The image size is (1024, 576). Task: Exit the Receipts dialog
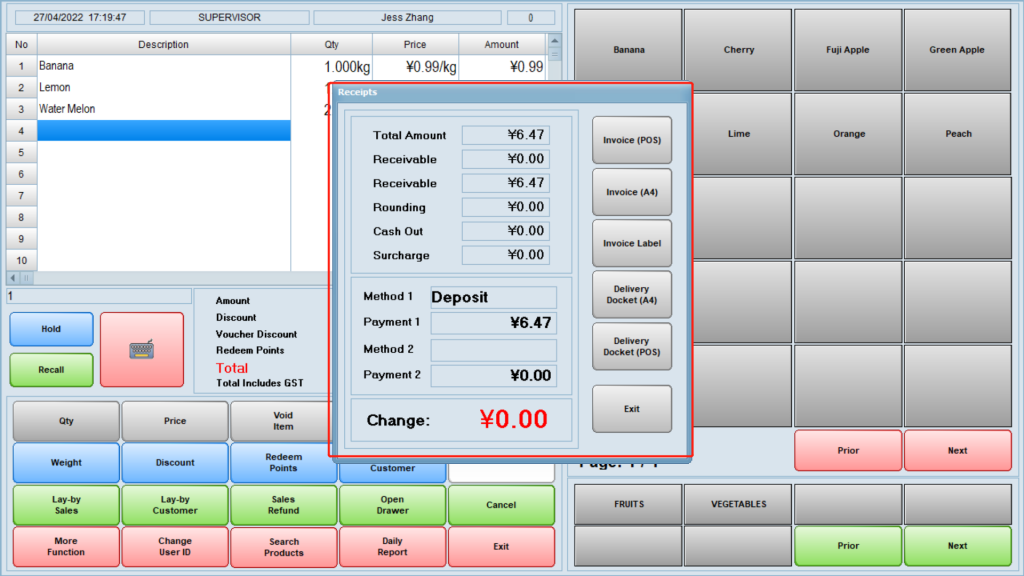632,409
